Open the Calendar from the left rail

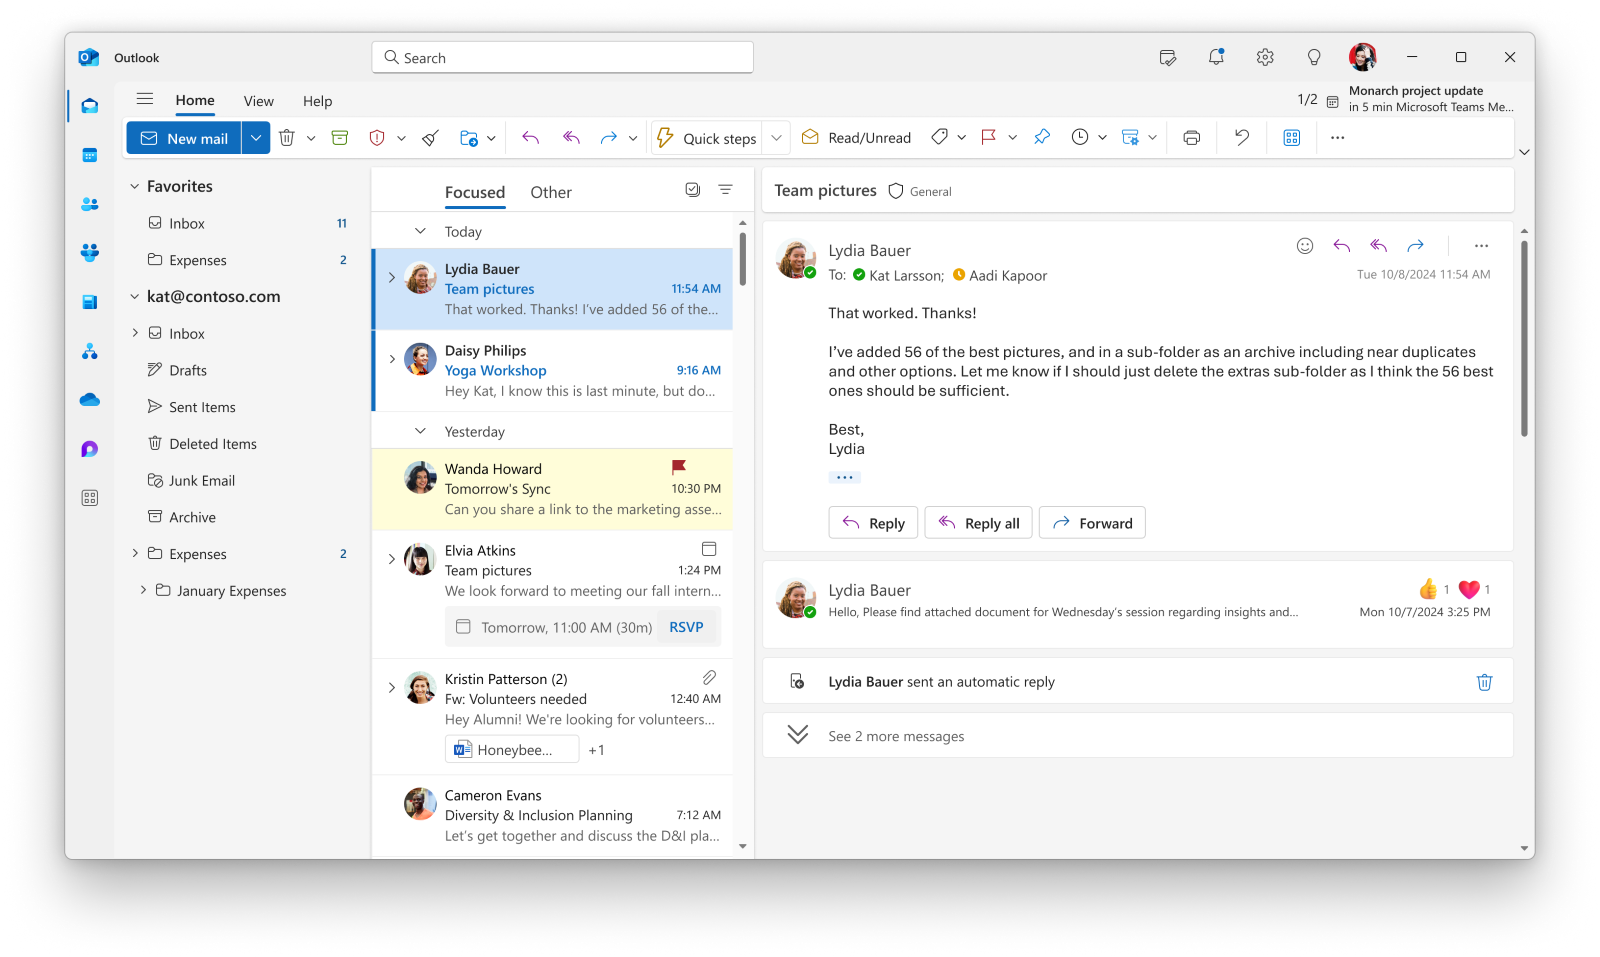[89, 154]
